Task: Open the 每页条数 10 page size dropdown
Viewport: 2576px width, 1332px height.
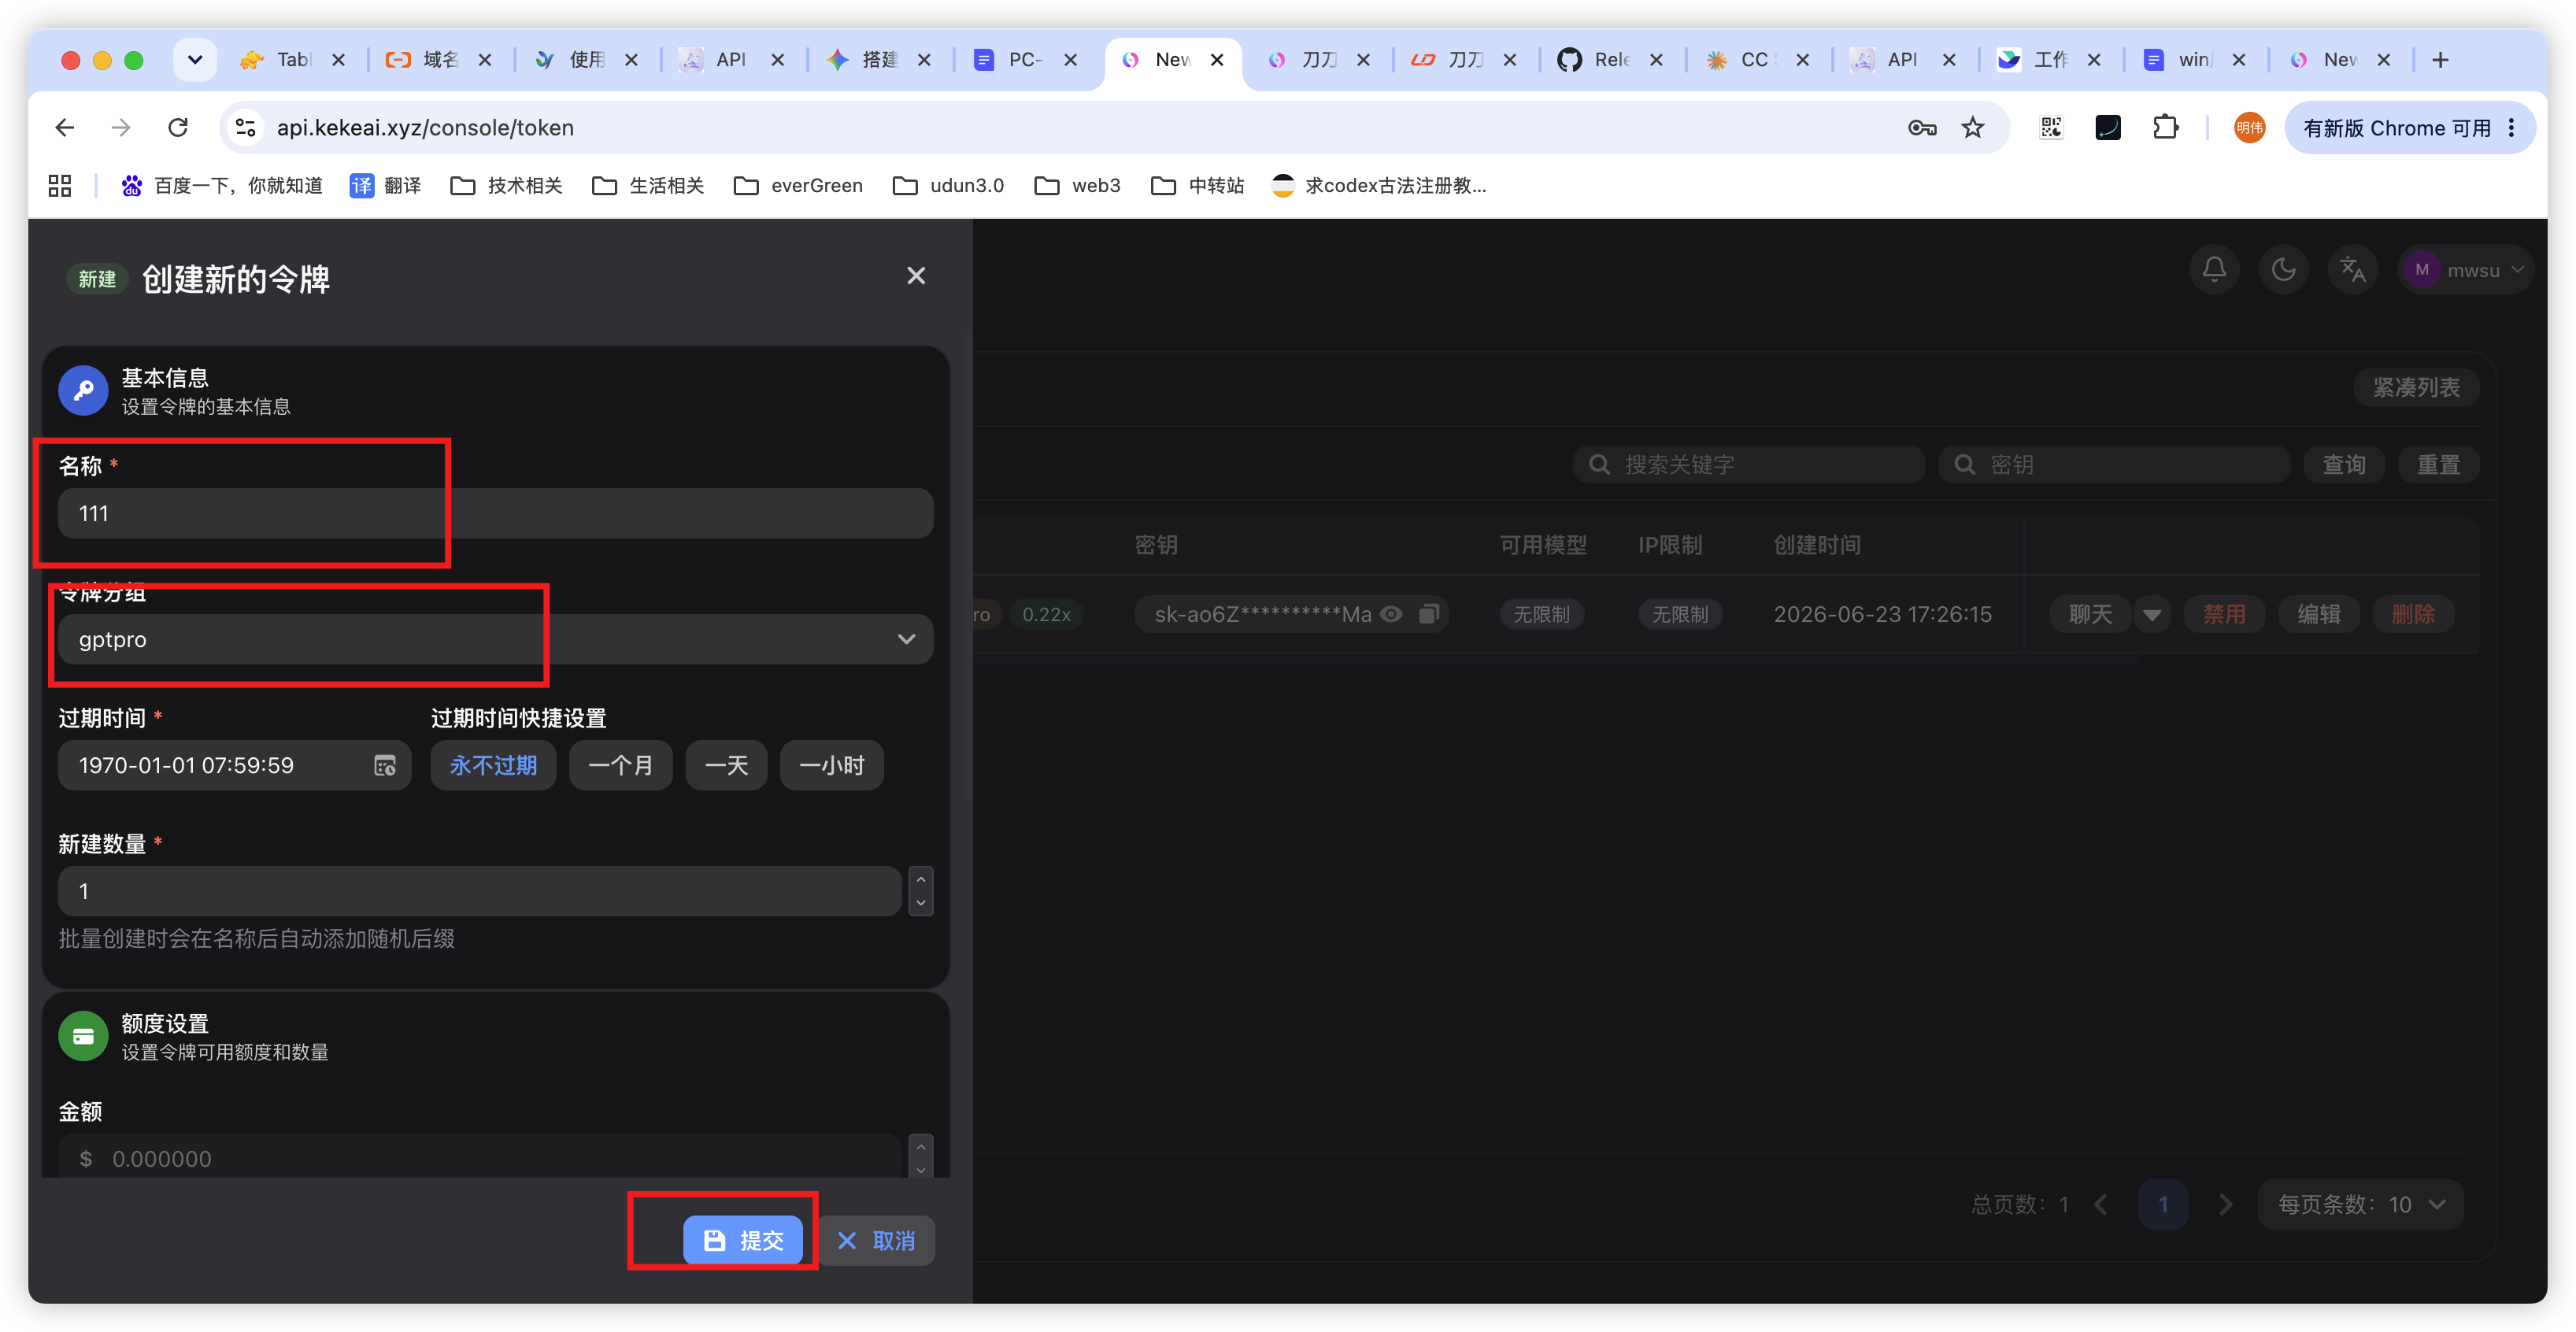Action: click(2360, 1204)
